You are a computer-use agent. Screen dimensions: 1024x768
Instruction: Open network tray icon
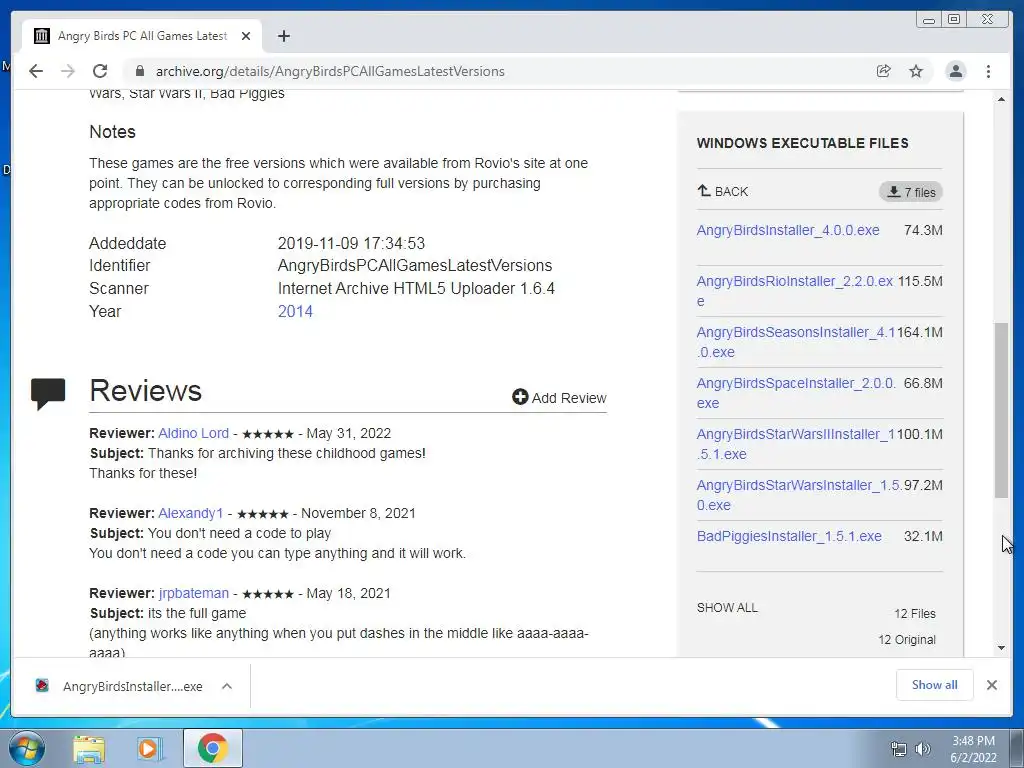899,749
